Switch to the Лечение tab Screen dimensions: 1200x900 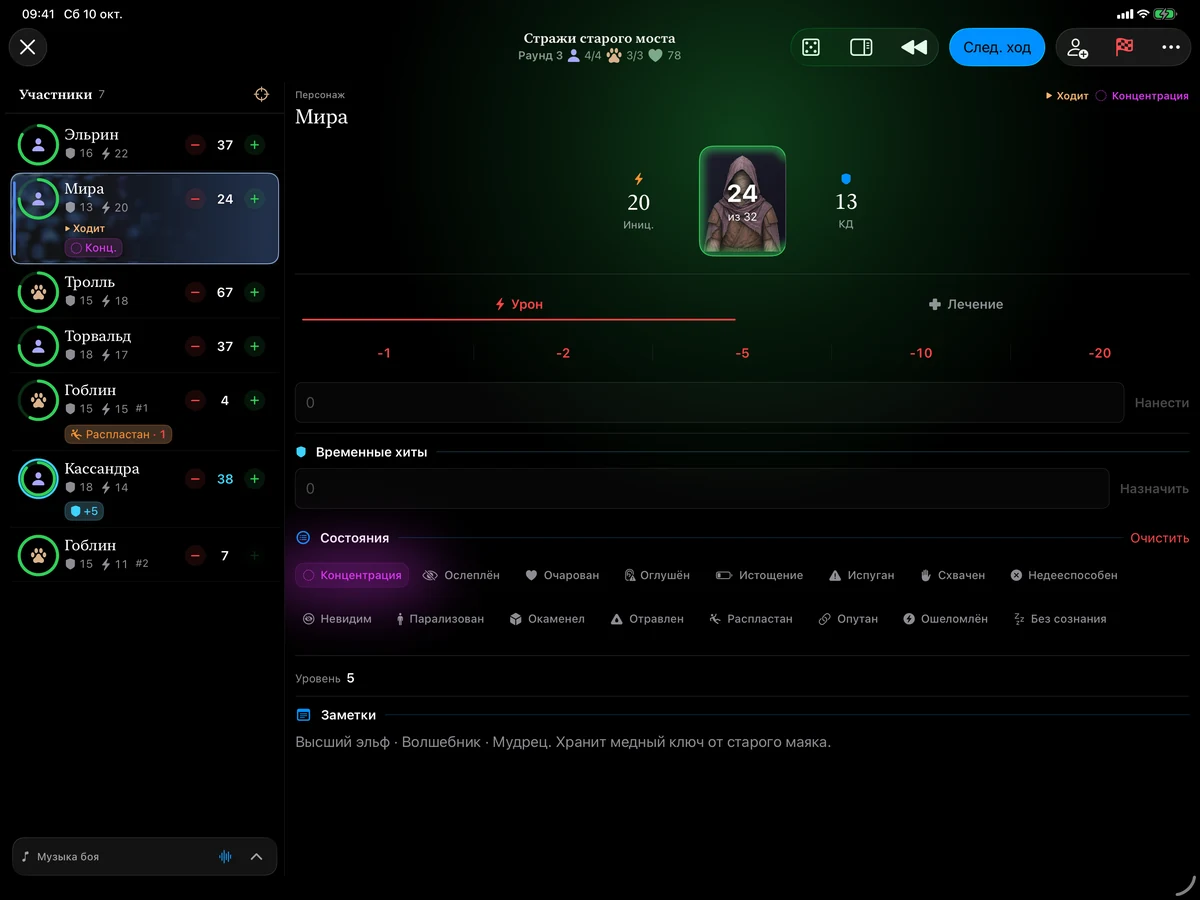coord(966,304)
